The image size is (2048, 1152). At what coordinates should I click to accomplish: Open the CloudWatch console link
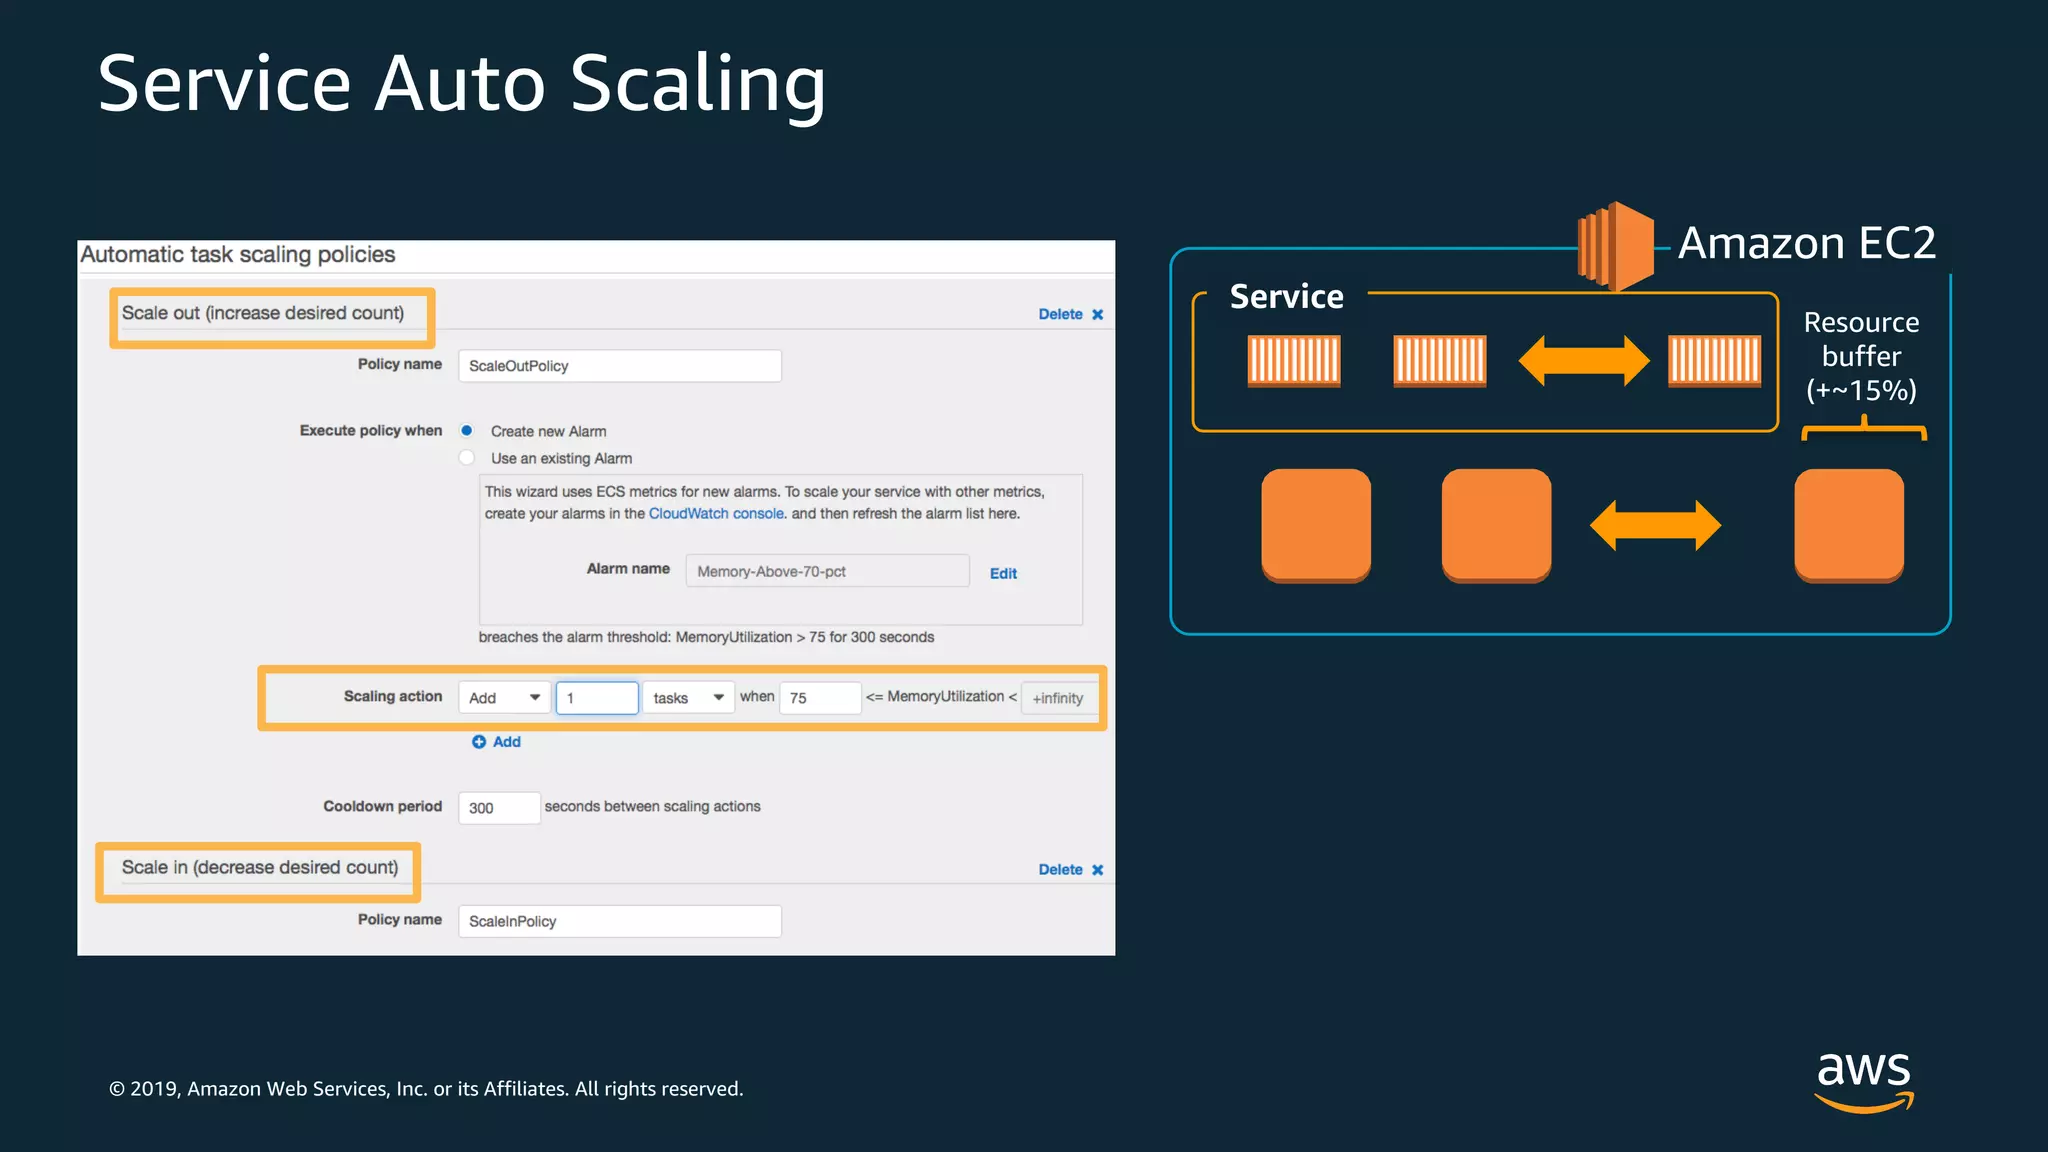coord(716,514)
